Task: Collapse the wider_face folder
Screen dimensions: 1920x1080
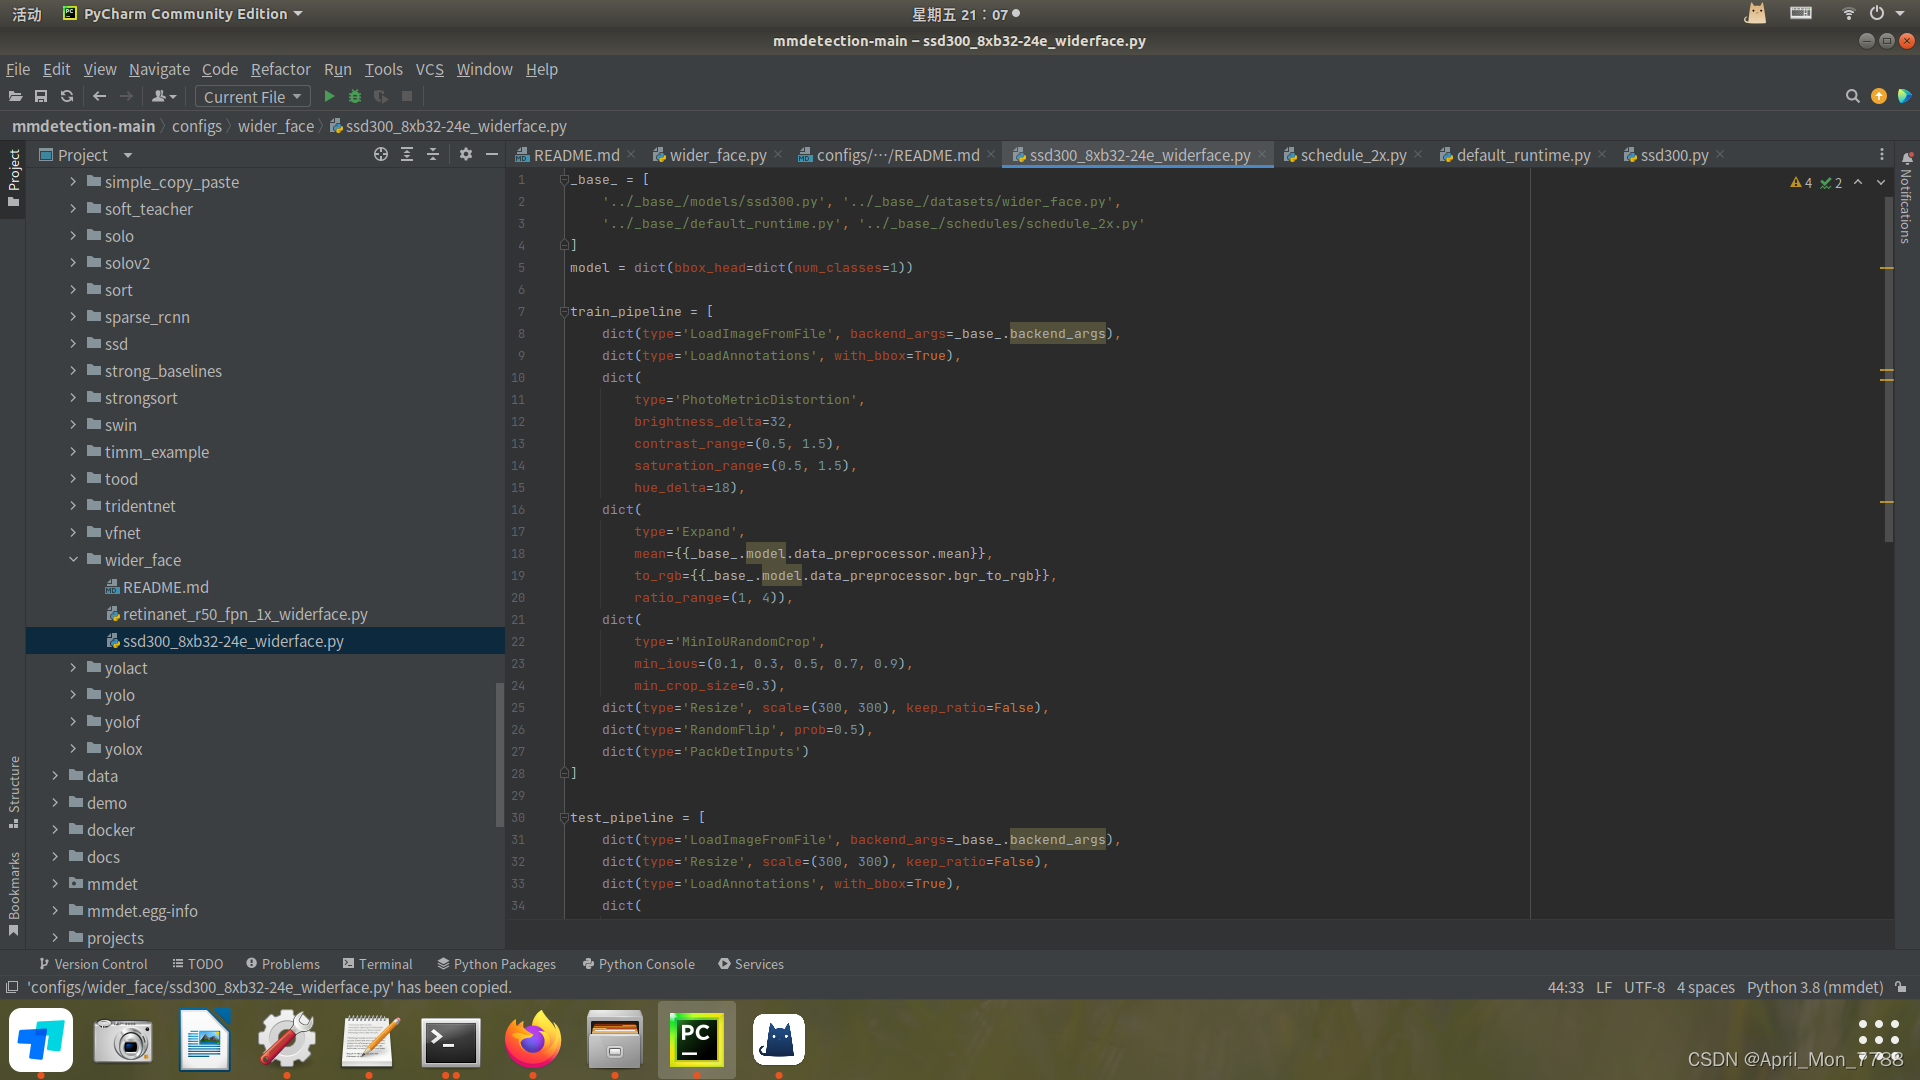Action: click(73, 560)
